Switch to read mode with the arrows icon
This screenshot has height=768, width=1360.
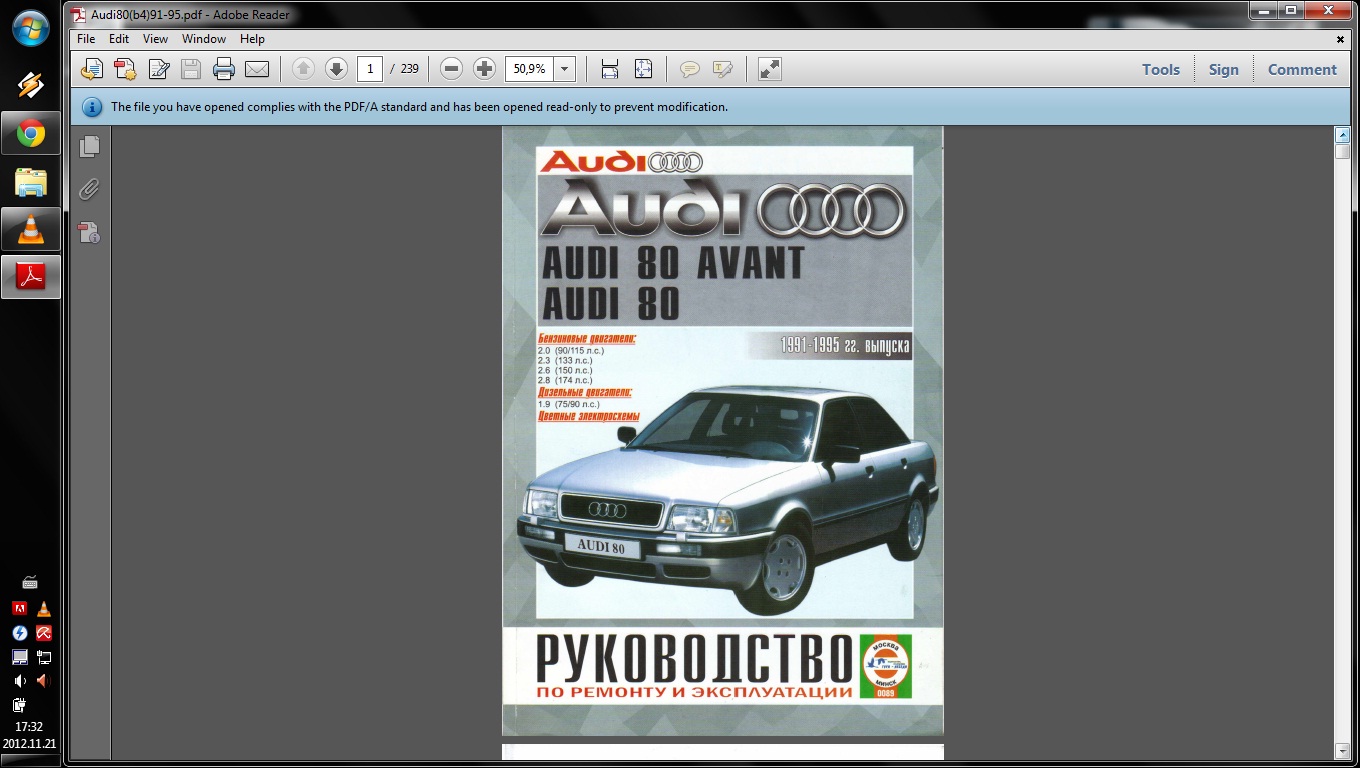point(769,69)
